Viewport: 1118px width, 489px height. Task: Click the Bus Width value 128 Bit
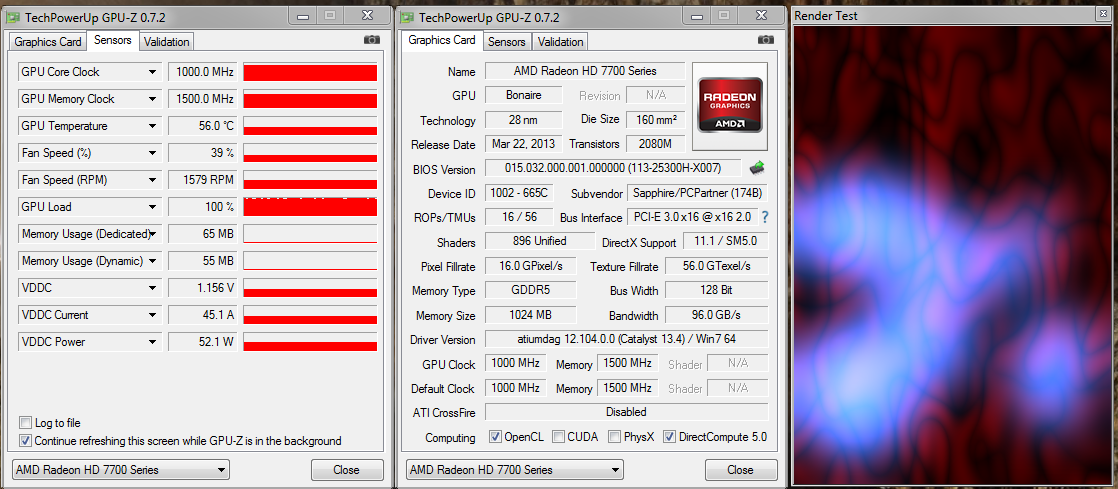click(717, 290)
